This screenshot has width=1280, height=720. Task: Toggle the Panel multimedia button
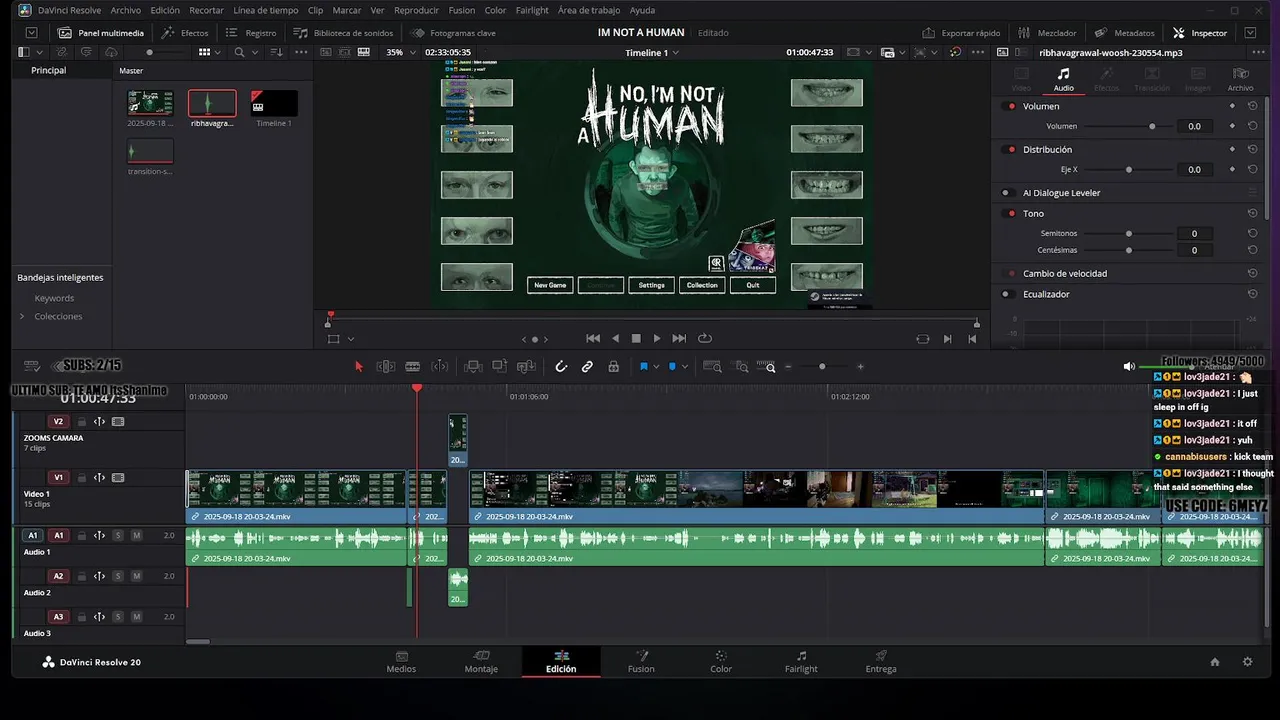pos(101,33)
